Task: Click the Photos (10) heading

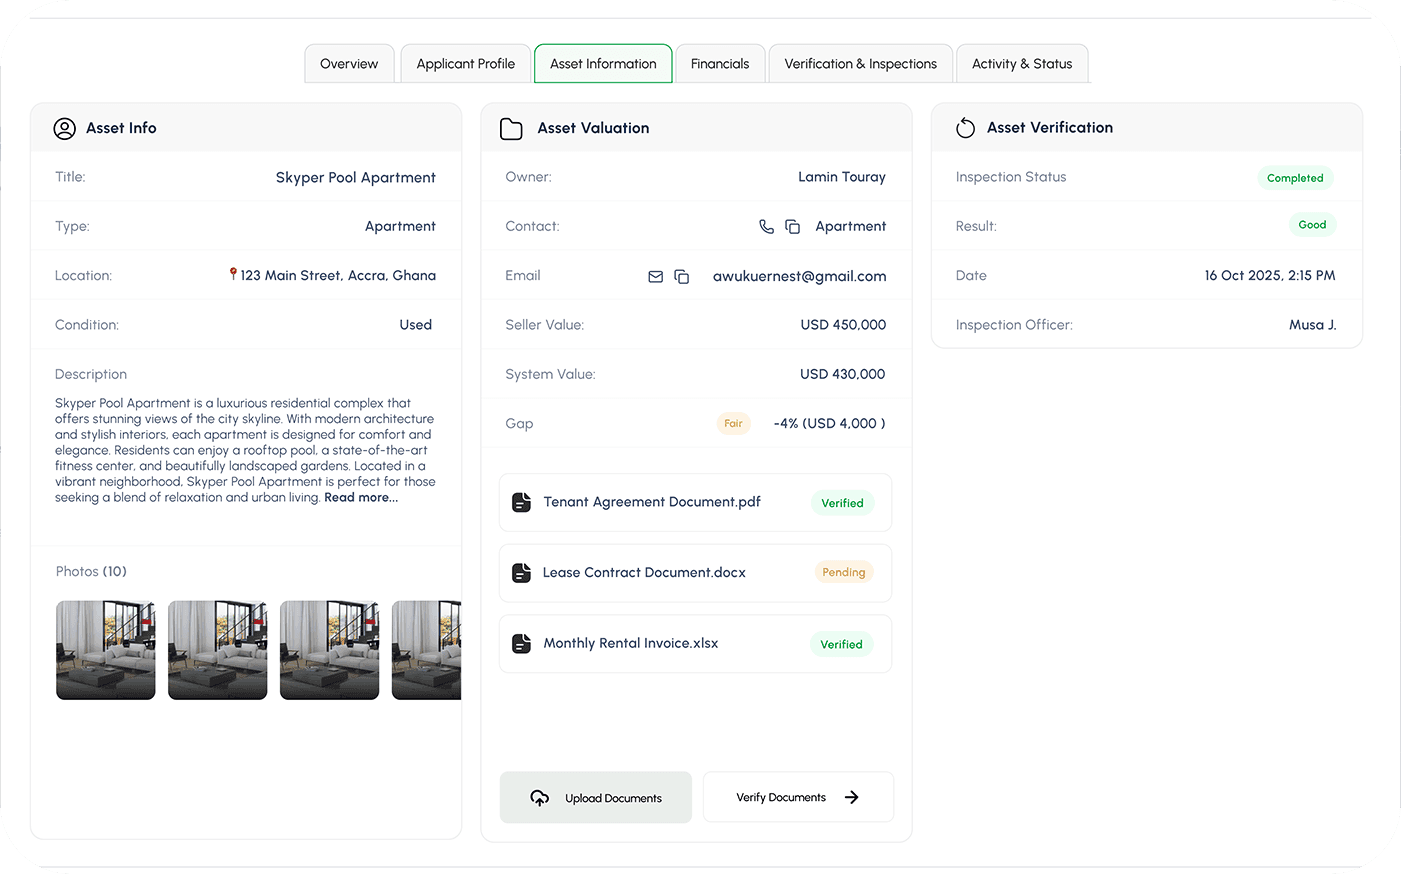Action: (91, 571)
